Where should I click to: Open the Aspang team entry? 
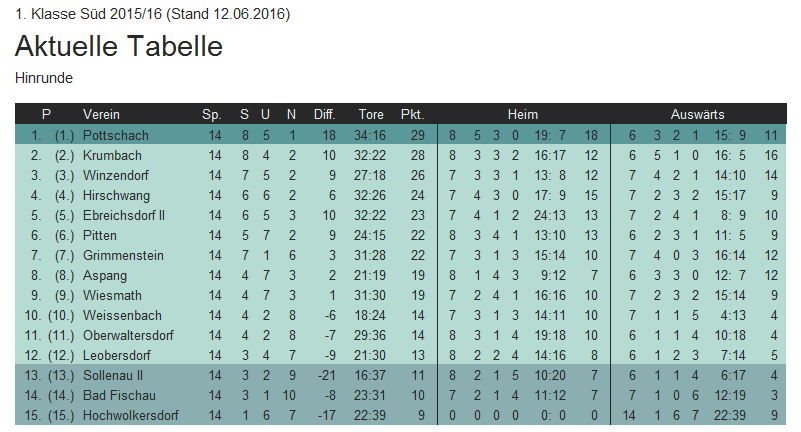[104, 276]
